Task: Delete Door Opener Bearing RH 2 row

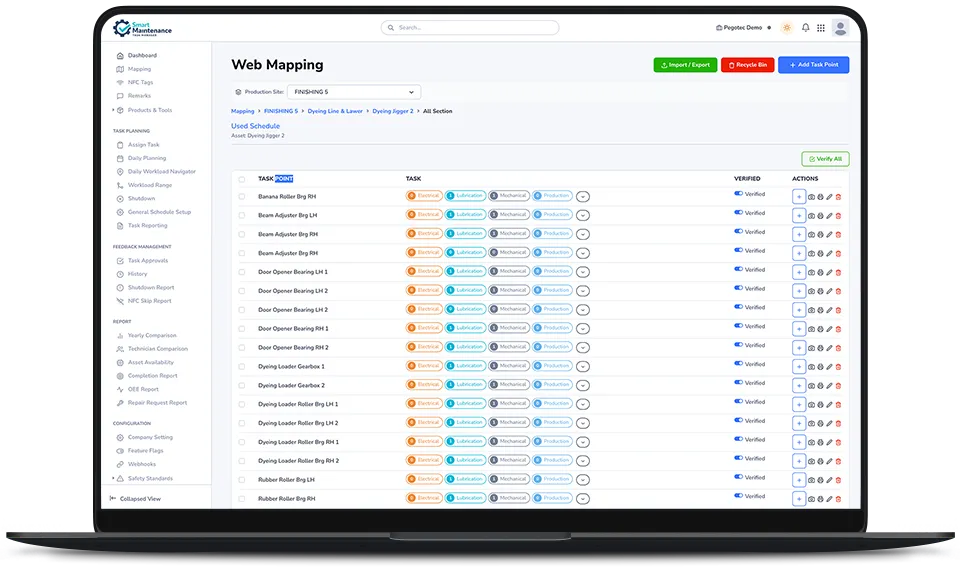Action: [838, 348]
